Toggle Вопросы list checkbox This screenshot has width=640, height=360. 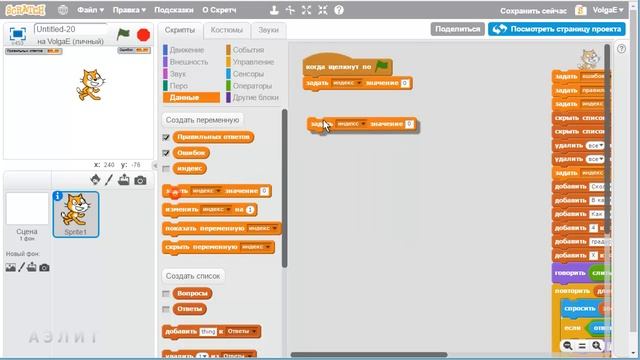[166, 293]
